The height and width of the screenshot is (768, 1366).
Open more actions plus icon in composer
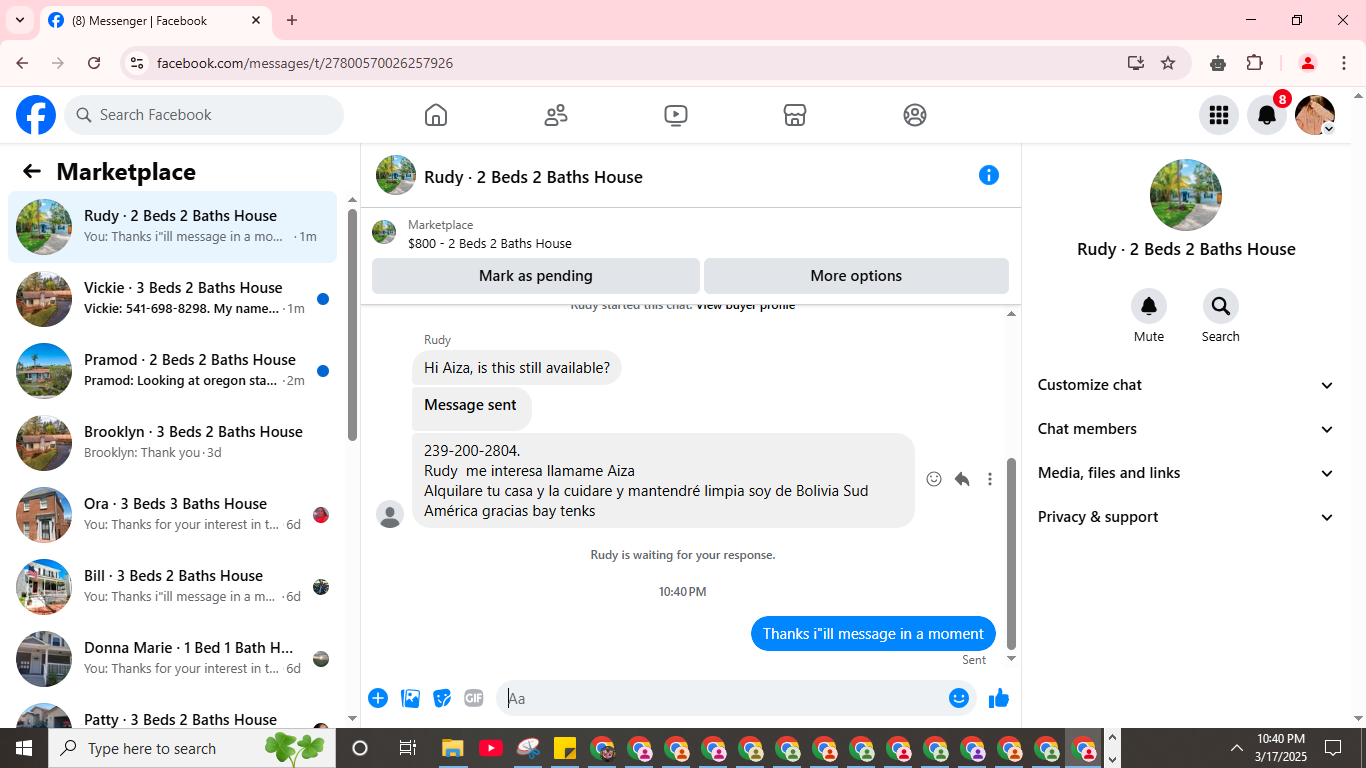[378, 698]
